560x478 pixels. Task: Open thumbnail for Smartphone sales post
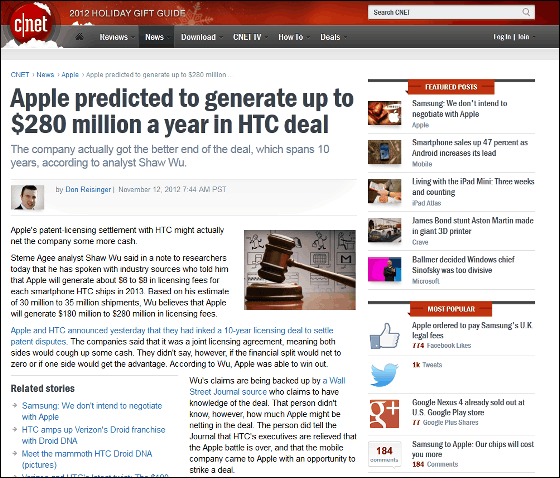[384, 152]
